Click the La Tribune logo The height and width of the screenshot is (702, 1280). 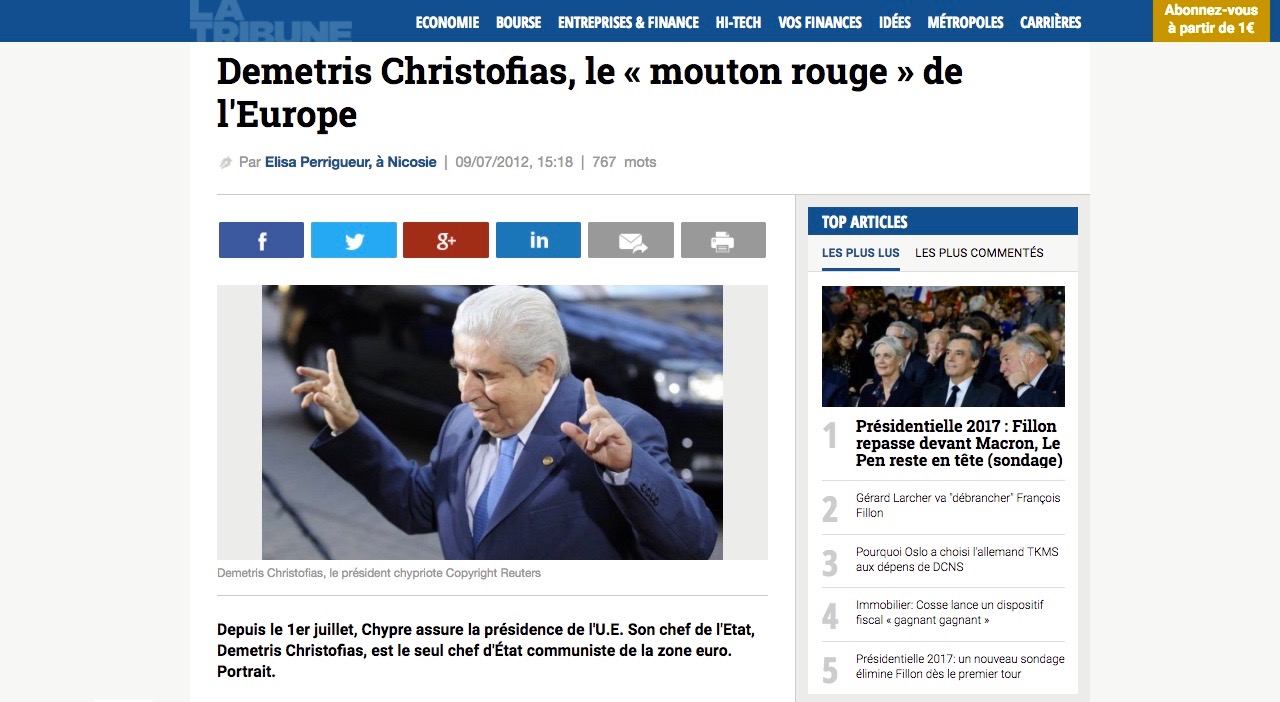point(271,20)
